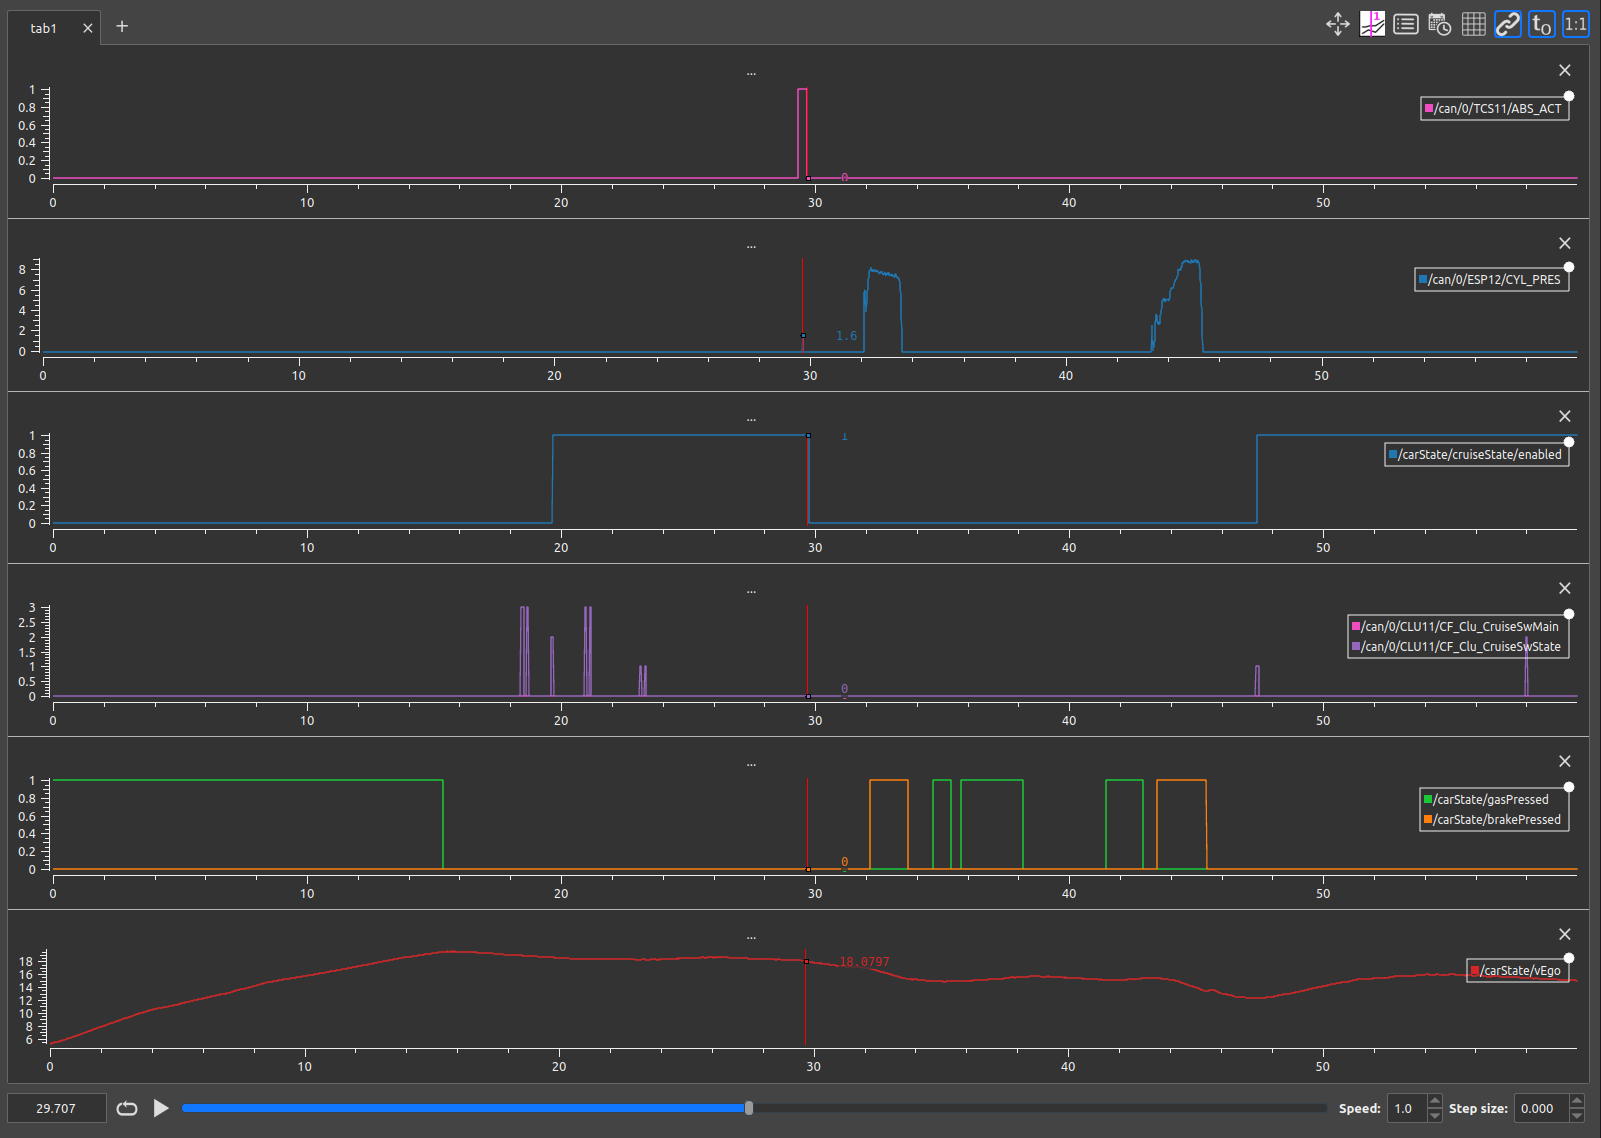This screenshot has width=1601, height=1138.
Task: Click the 1:1 axis ratio icon
Action: pyautogui.click(x=1575, y=24)
